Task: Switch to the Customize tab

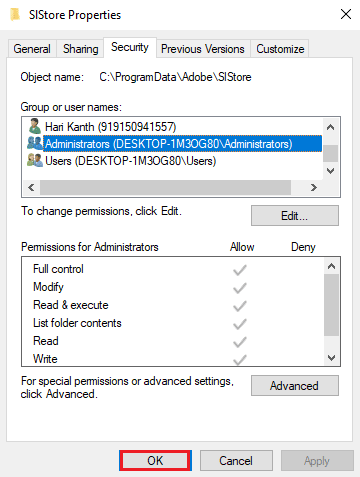Action: point(280,49)
